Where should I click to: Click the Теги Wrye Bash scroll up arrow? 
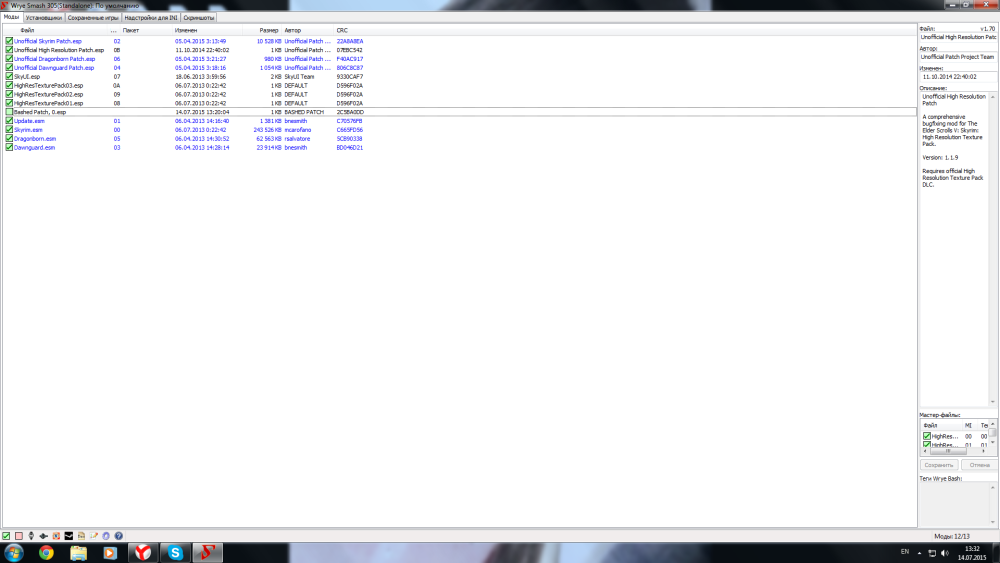coord(992,488)
